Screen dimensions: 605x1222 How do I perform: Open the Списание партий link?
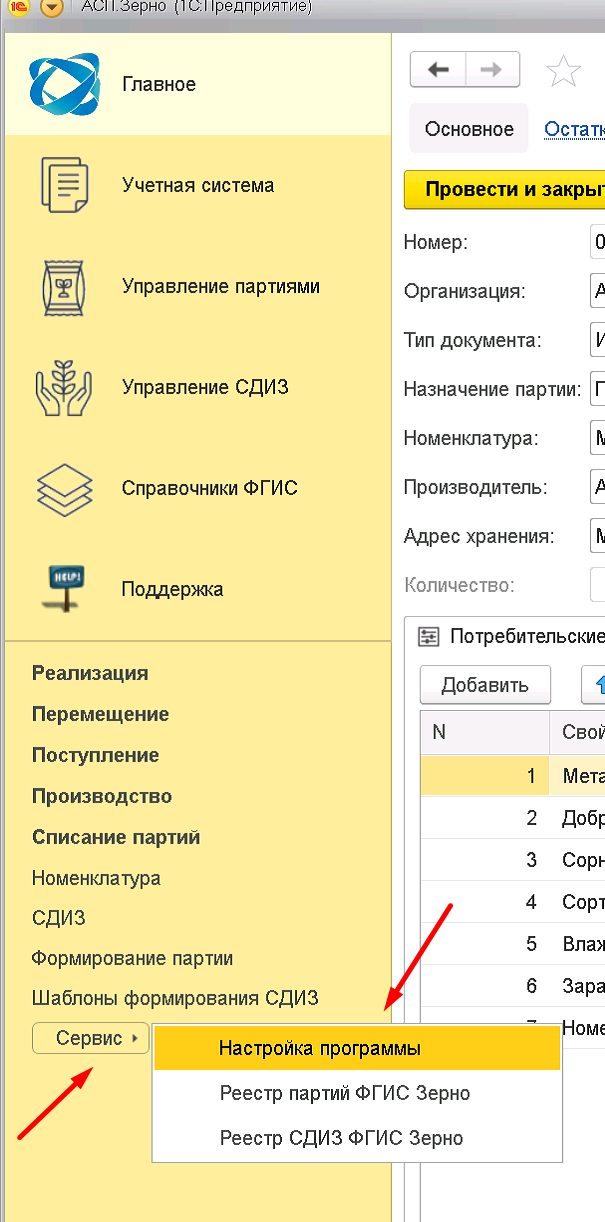coord(116,837)
